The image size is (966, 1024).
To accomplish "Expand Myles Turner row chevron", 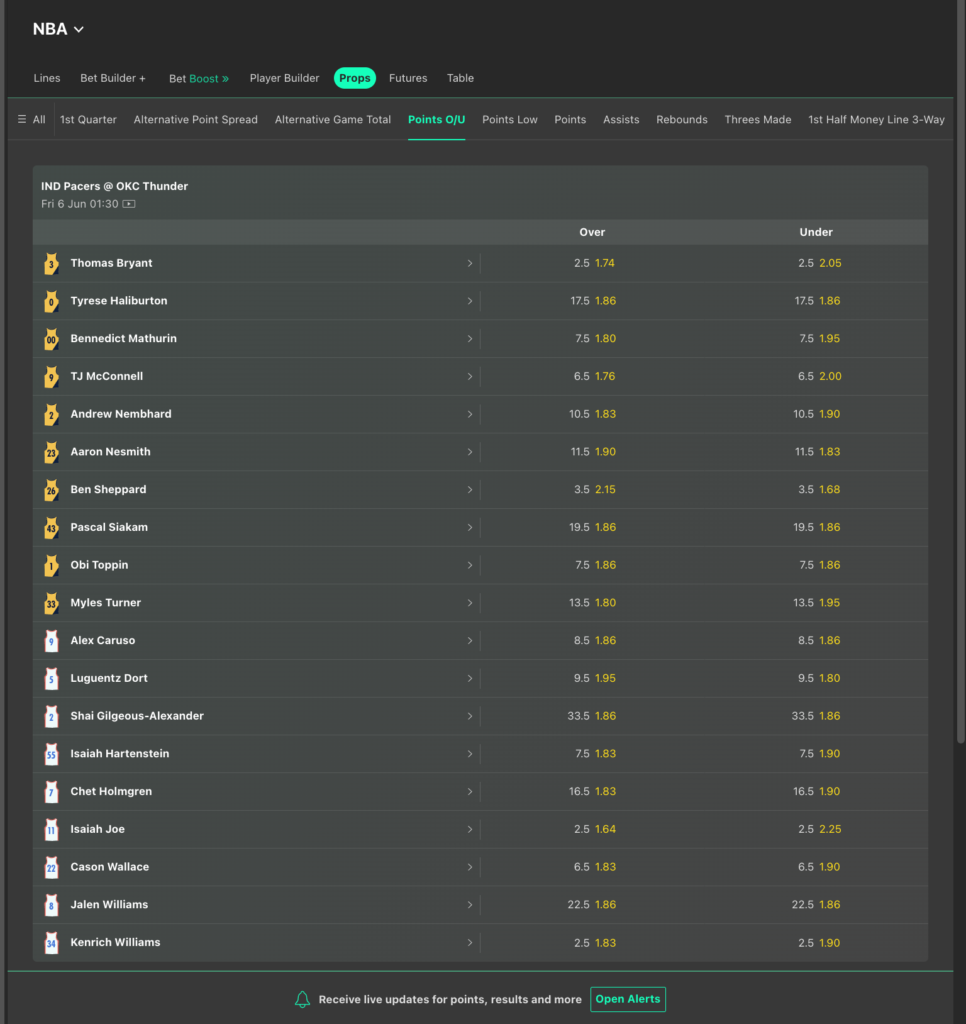I will (x=470, y=603).
